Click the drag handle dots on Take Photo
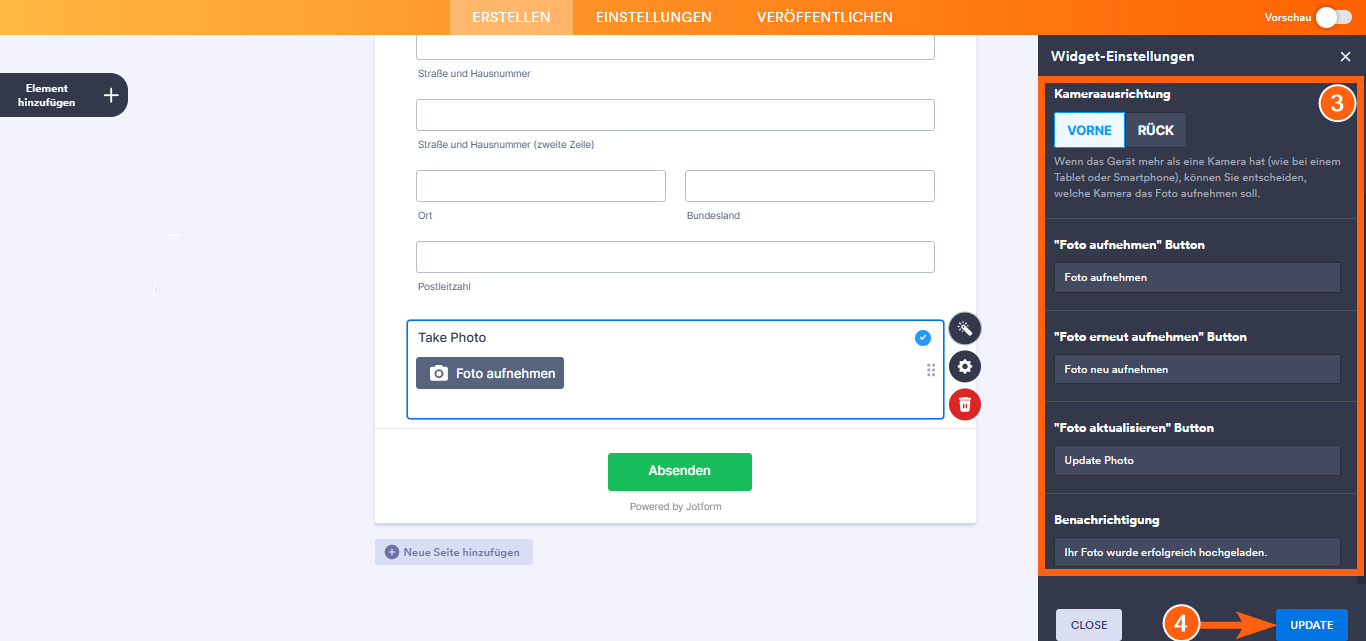This screenshot has width=1366, height=641. pos(931,370)
